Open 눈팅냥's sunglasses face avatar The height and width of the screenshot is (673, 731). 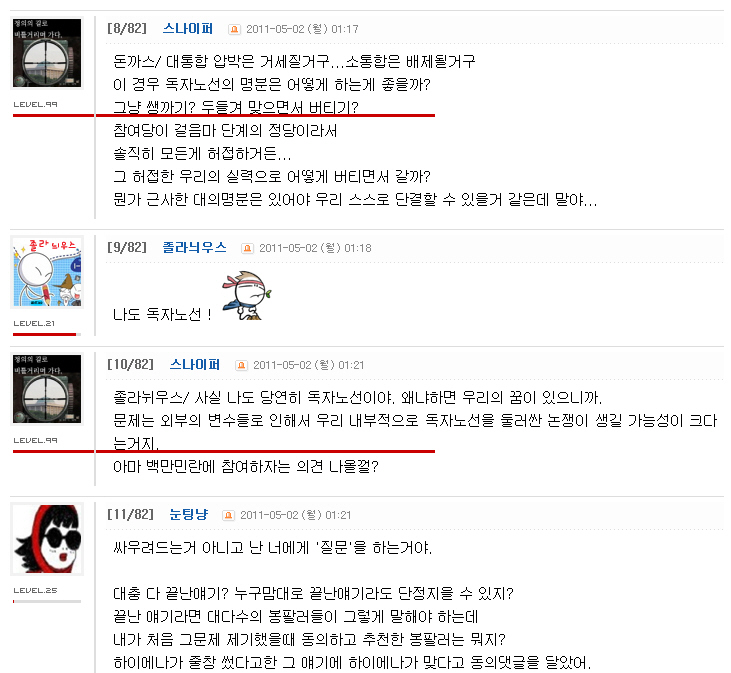47,539
